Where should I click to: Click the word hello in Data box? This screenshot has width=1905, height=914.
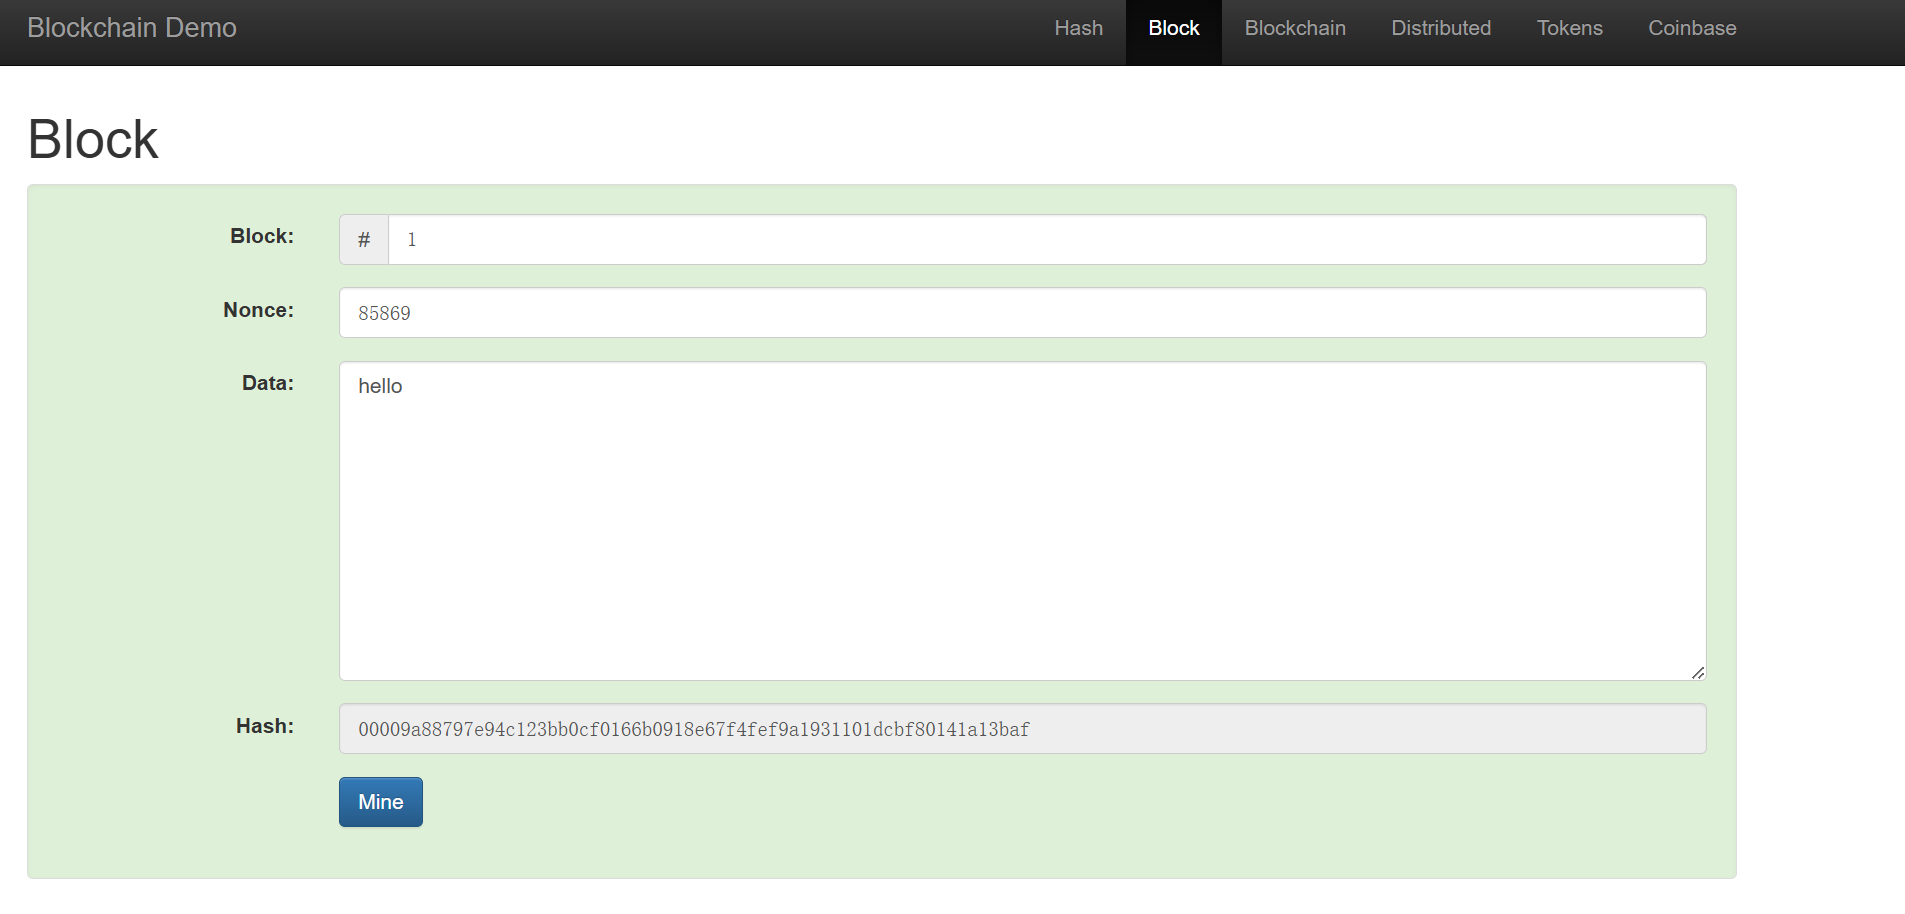[x=380, y=386]
